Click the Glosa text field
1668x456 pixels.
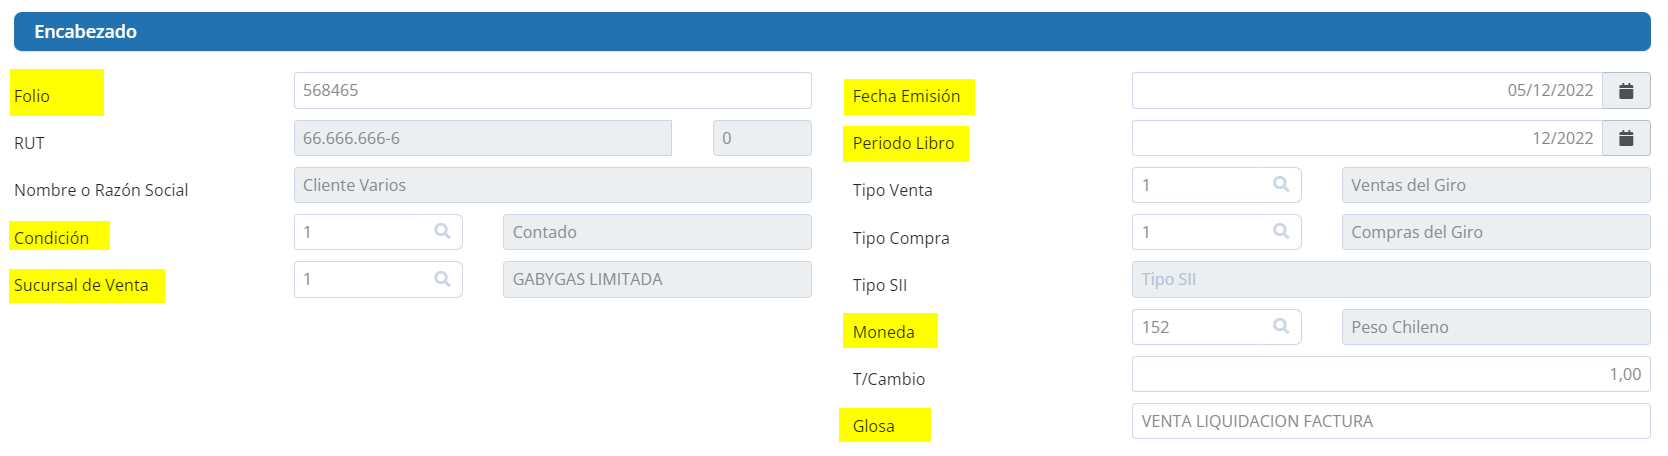[1390, 421]
